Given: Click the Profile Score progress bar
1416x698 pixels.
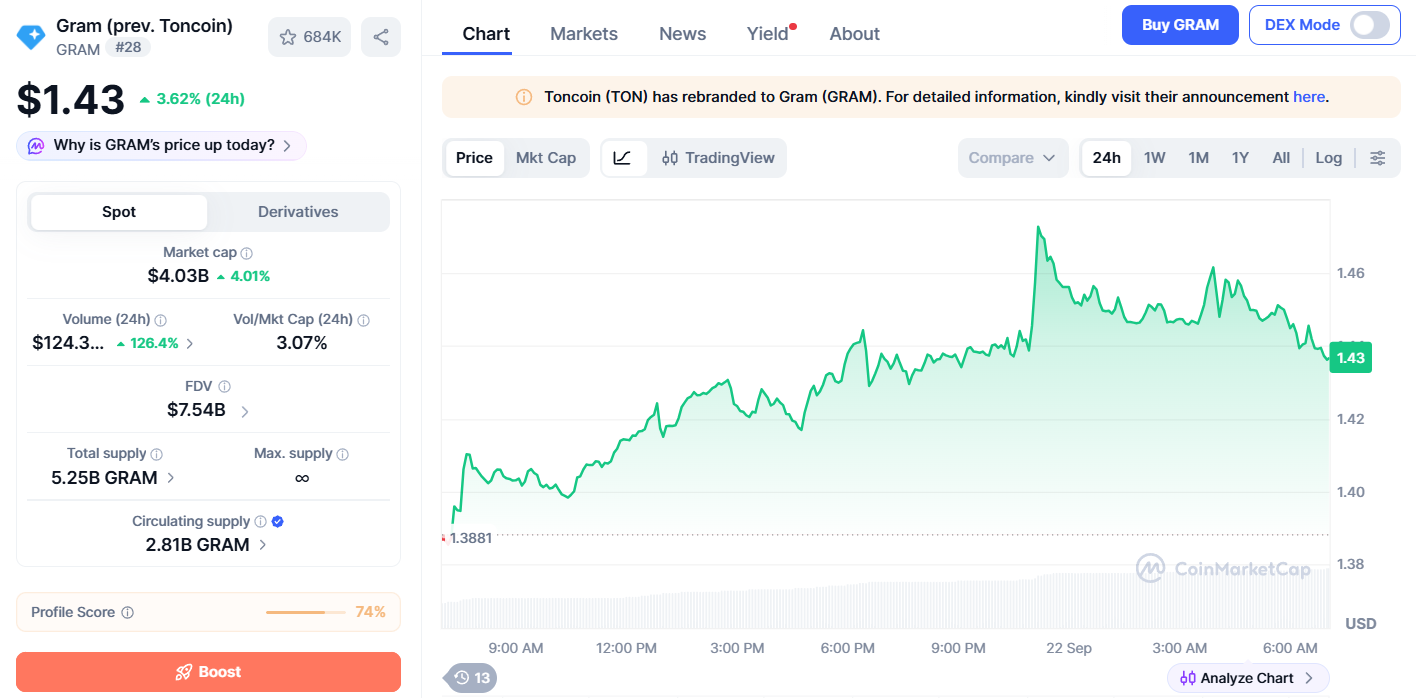Looking at the screenshot, I should (306, 612).
